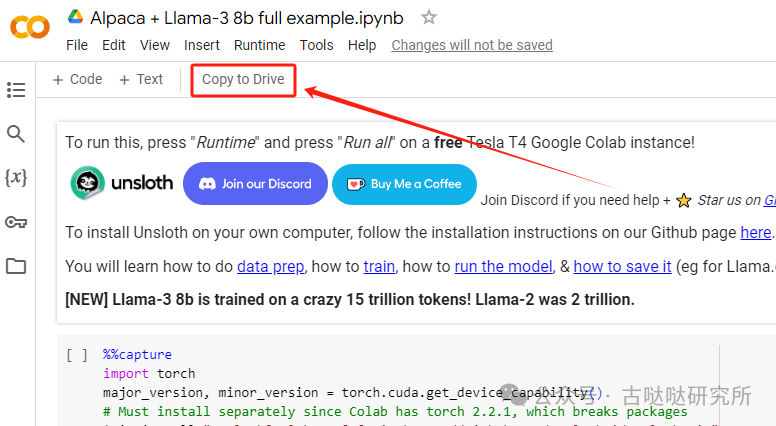This screenshot has height=426, width=776.
Task: Follow the 'run the model' link
Action: coord(503,267)
